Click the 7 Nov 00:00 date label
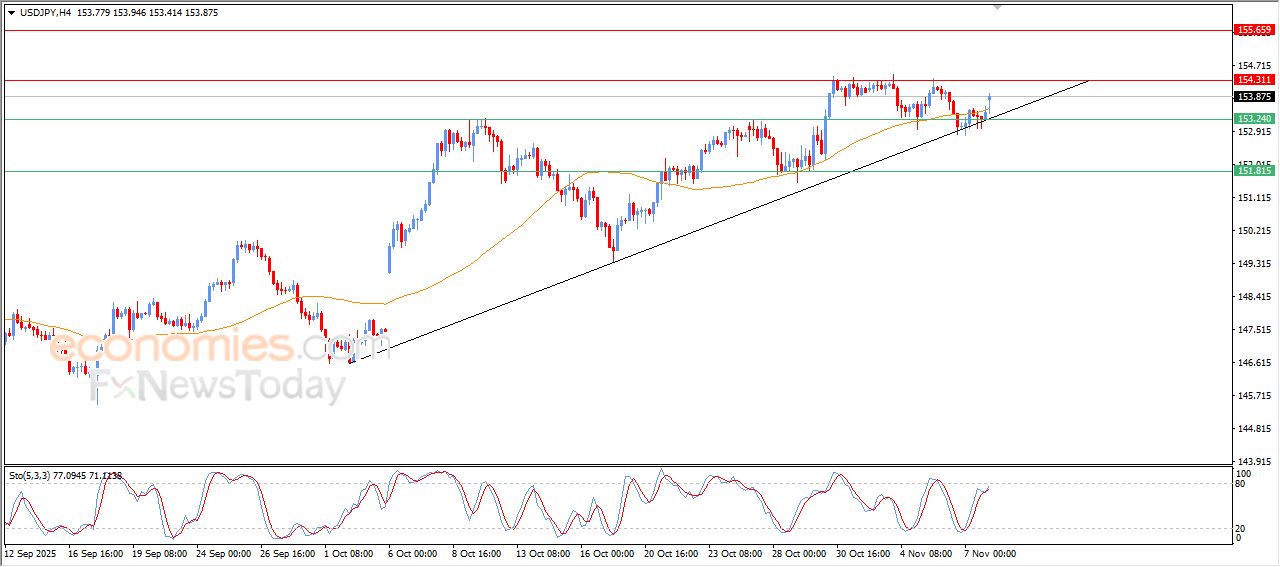Viewport: 1280px width, 567px height. 989,552
